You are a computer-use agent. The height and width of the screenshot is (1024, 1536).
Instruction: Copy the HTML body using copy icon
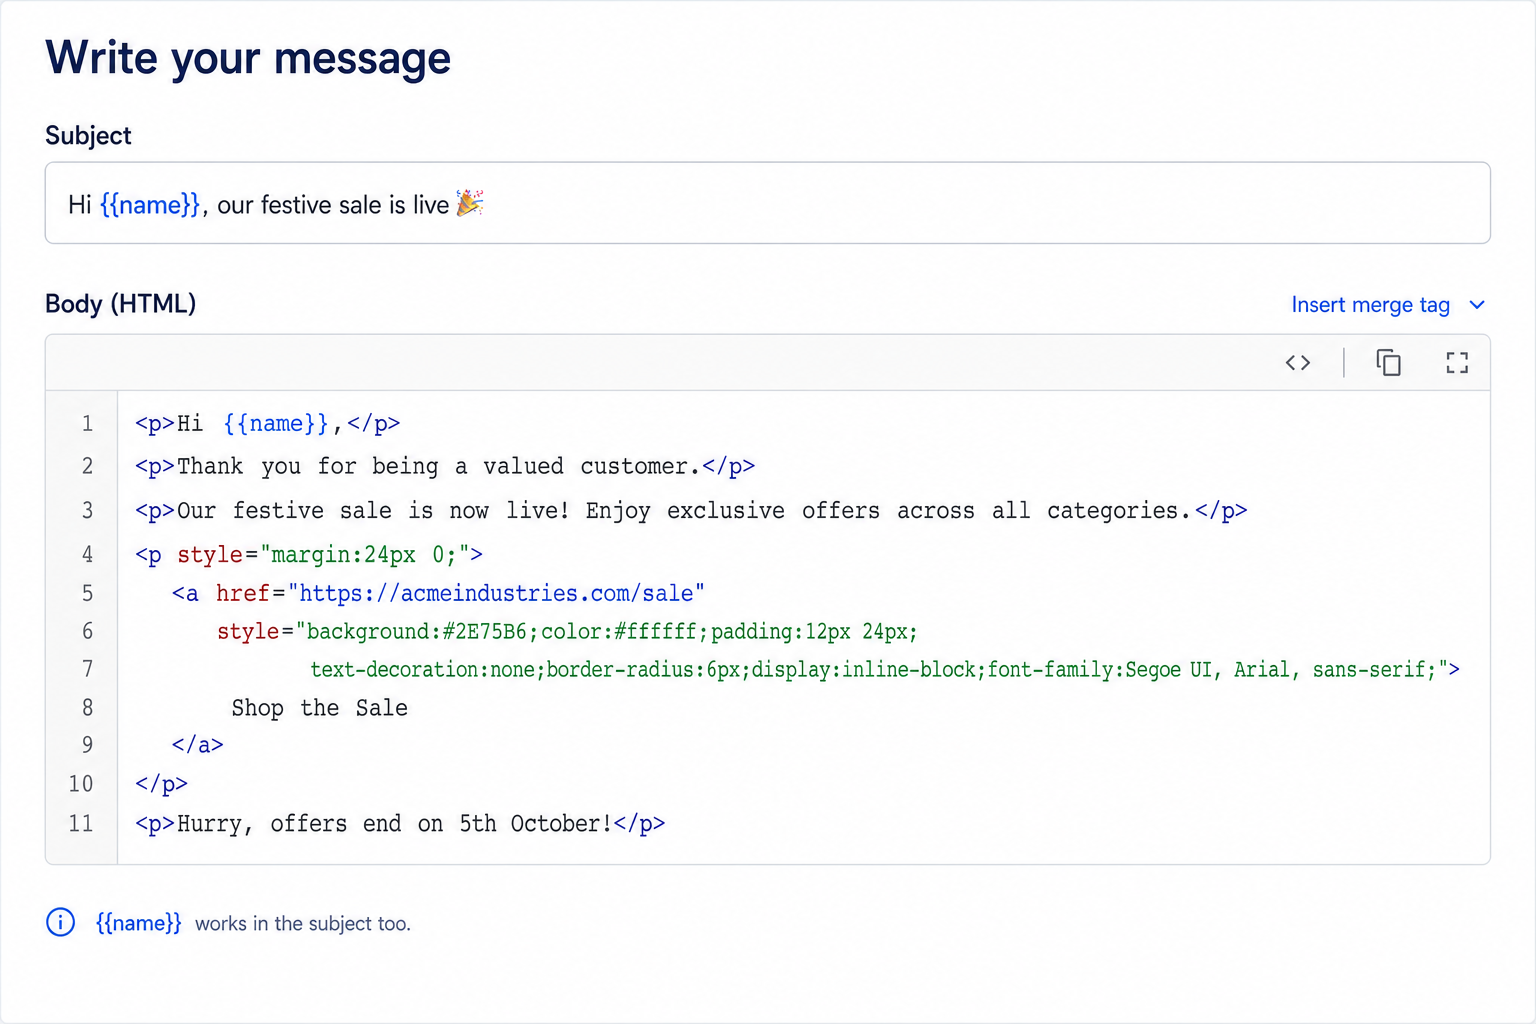(1389, 363)
